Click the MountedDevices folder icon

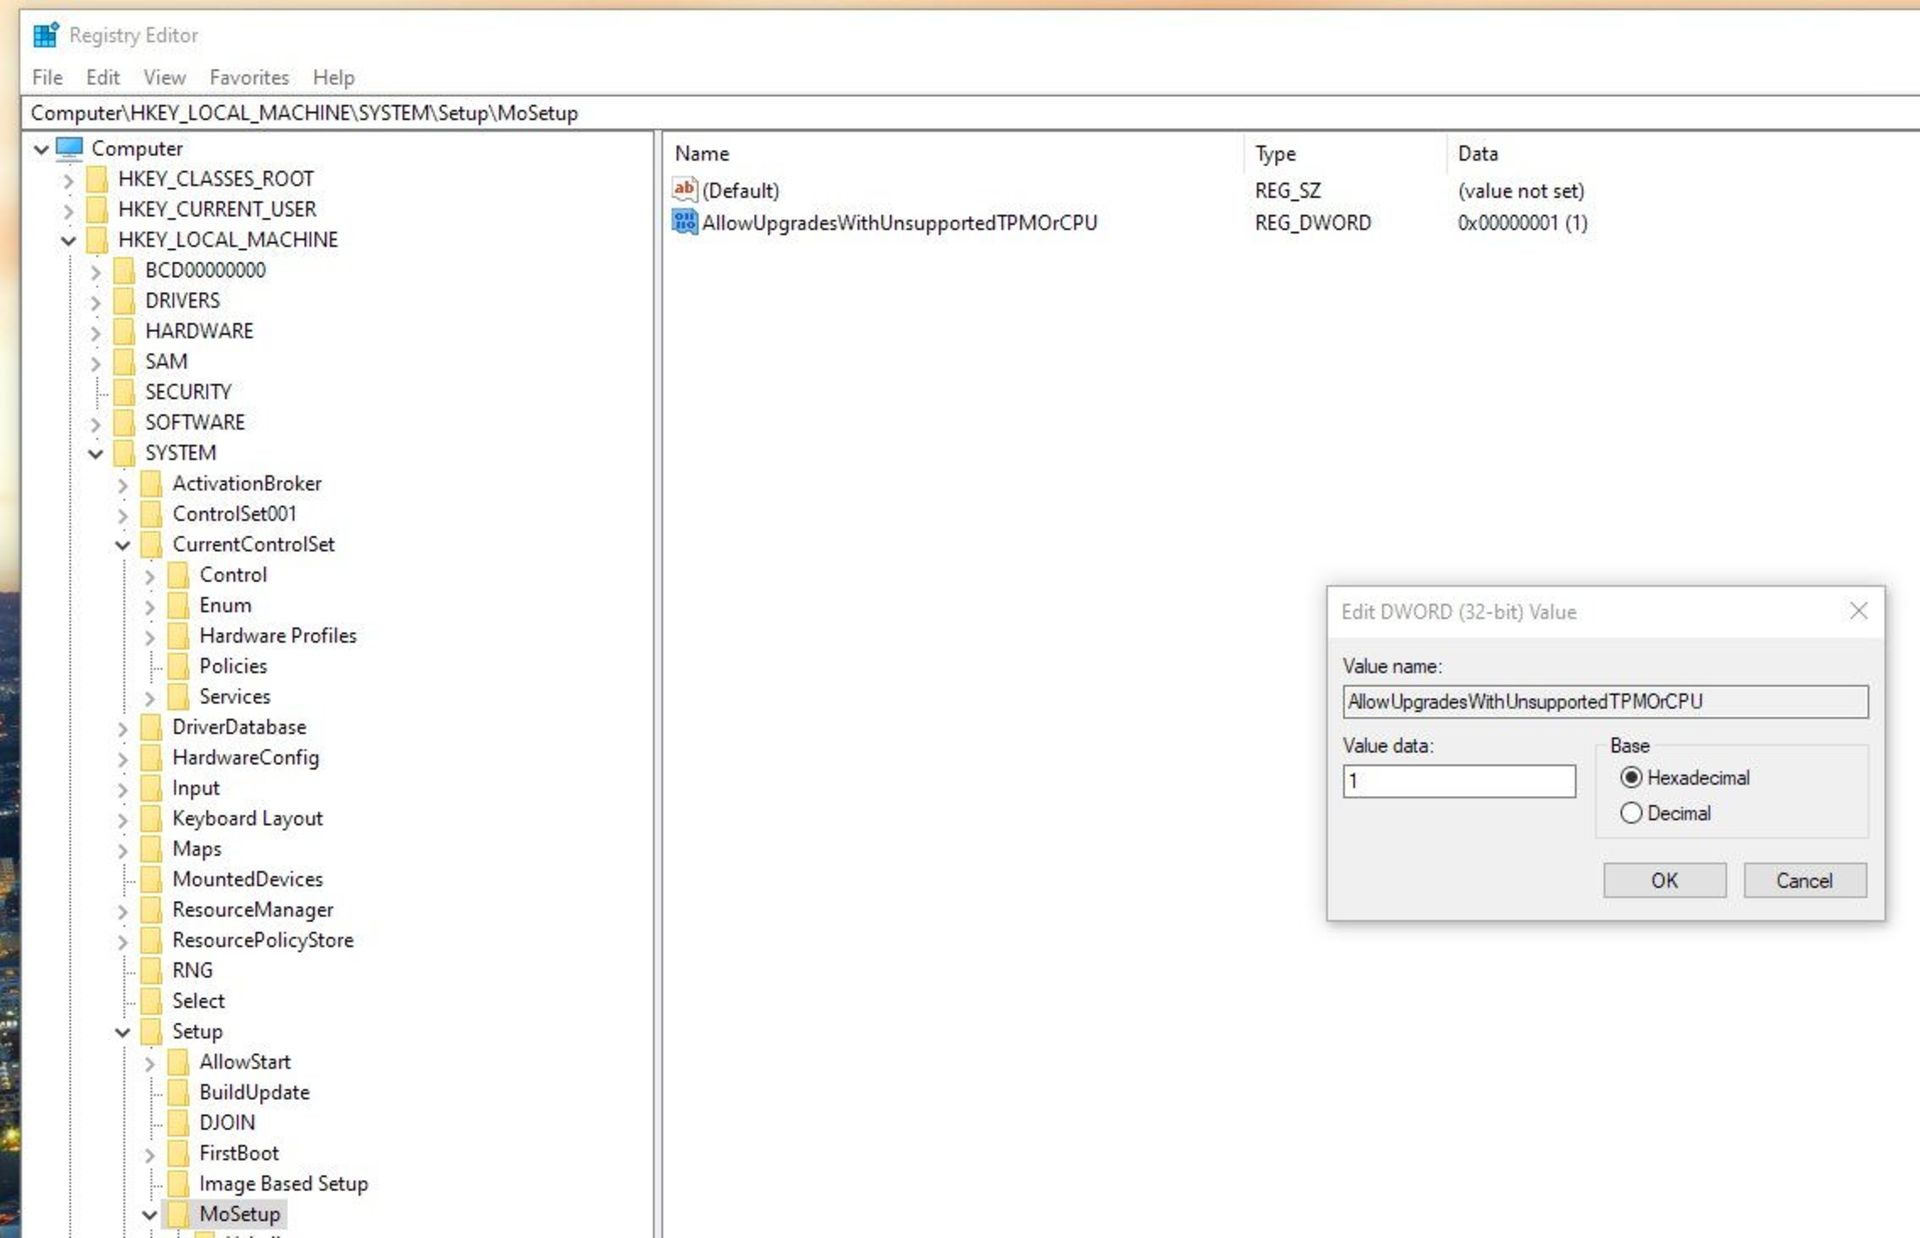coord(152,879)
